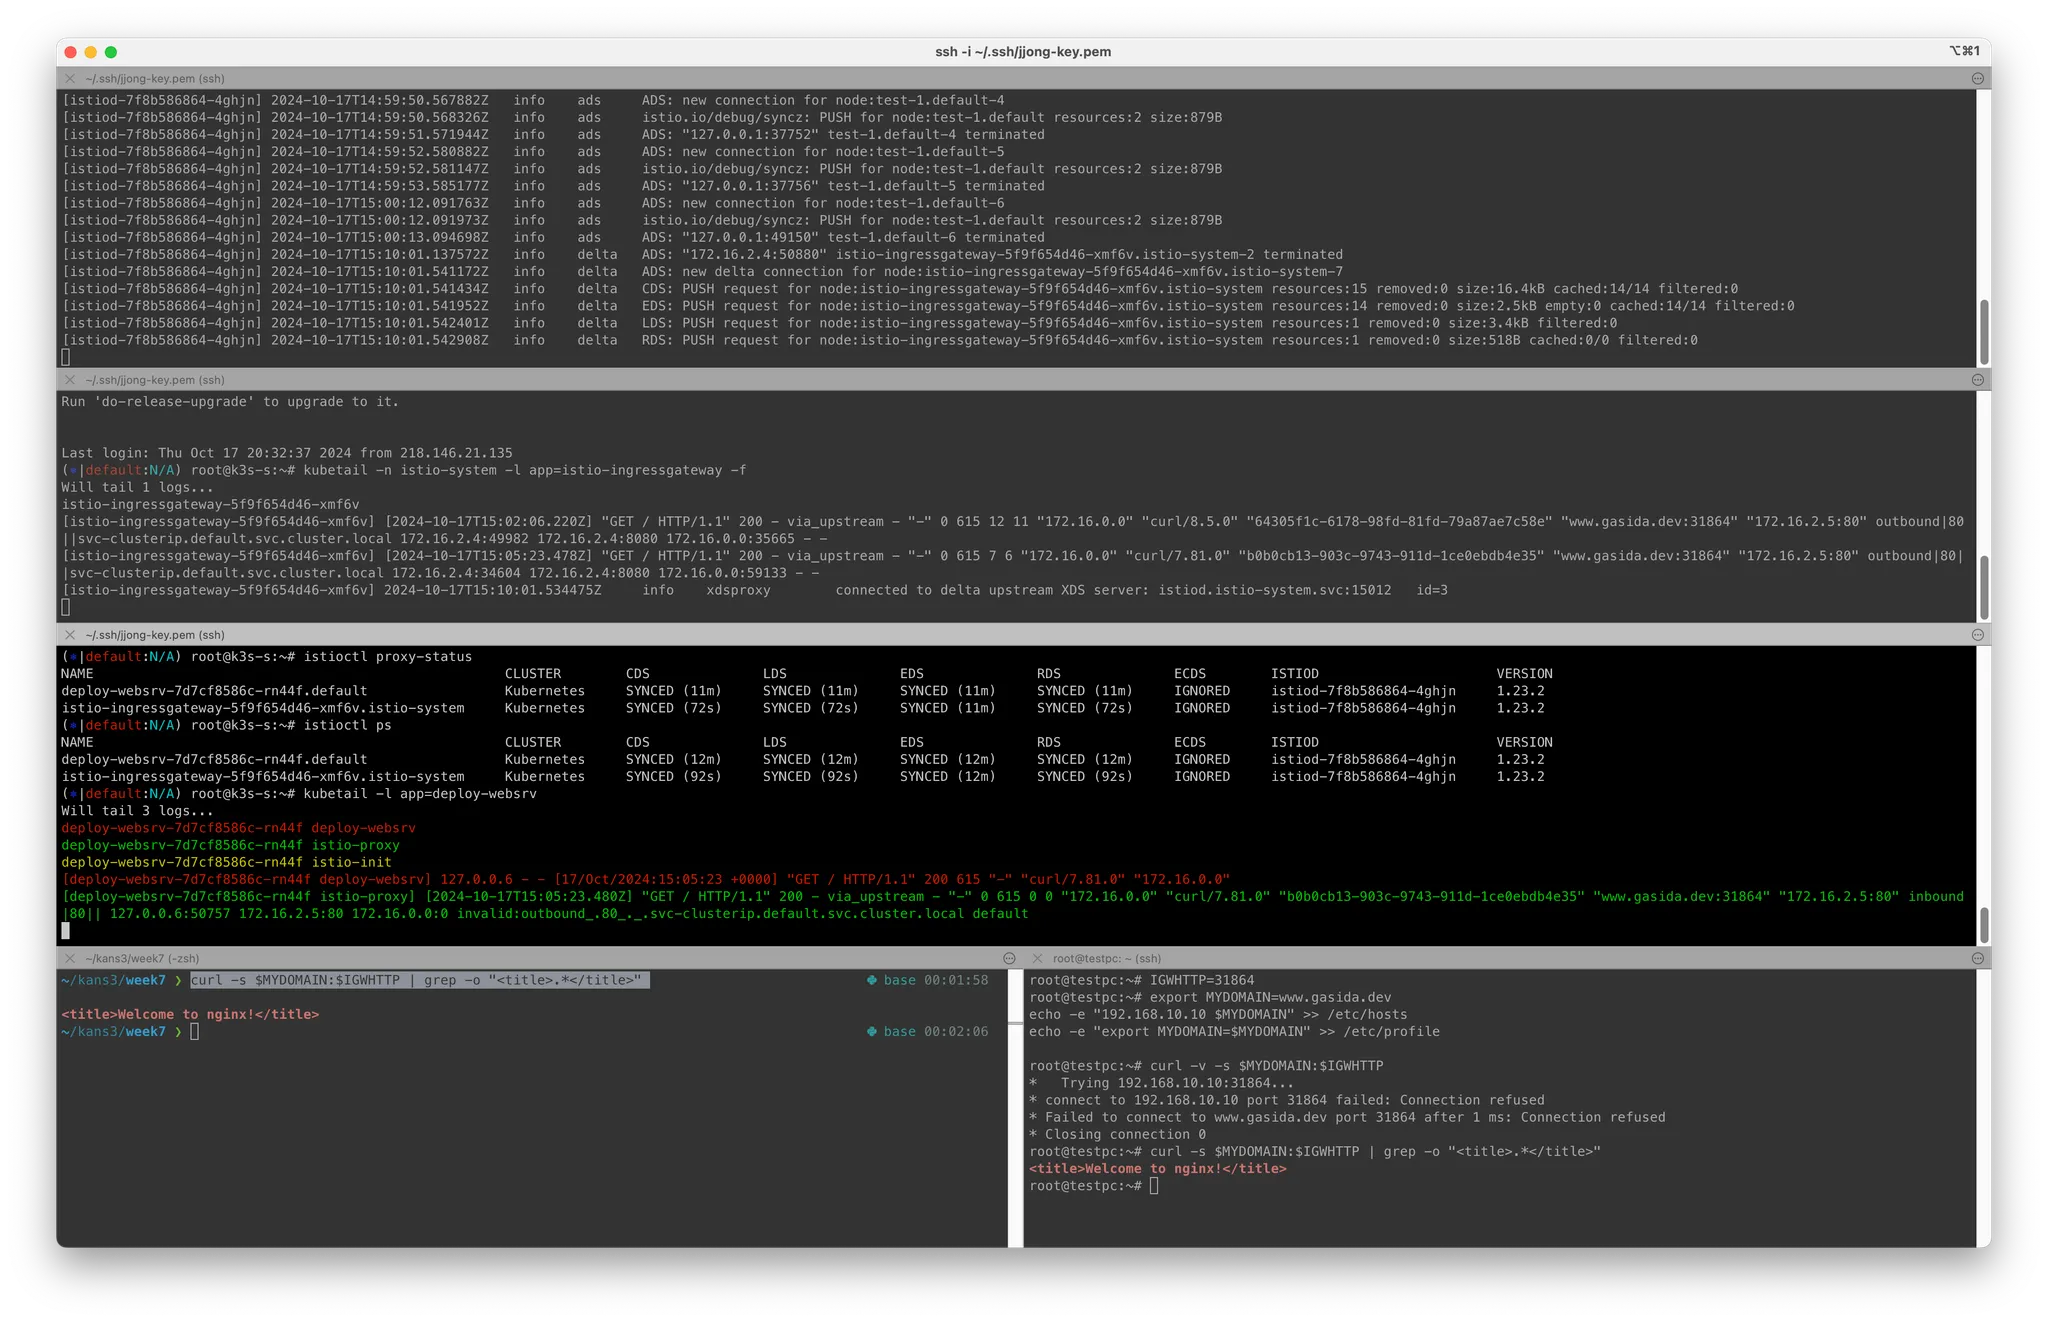Click window title 'ssh -i ~/.ssh/jjong-key.pem'
This screenshot has width=2048, height=1322.
1023,52
